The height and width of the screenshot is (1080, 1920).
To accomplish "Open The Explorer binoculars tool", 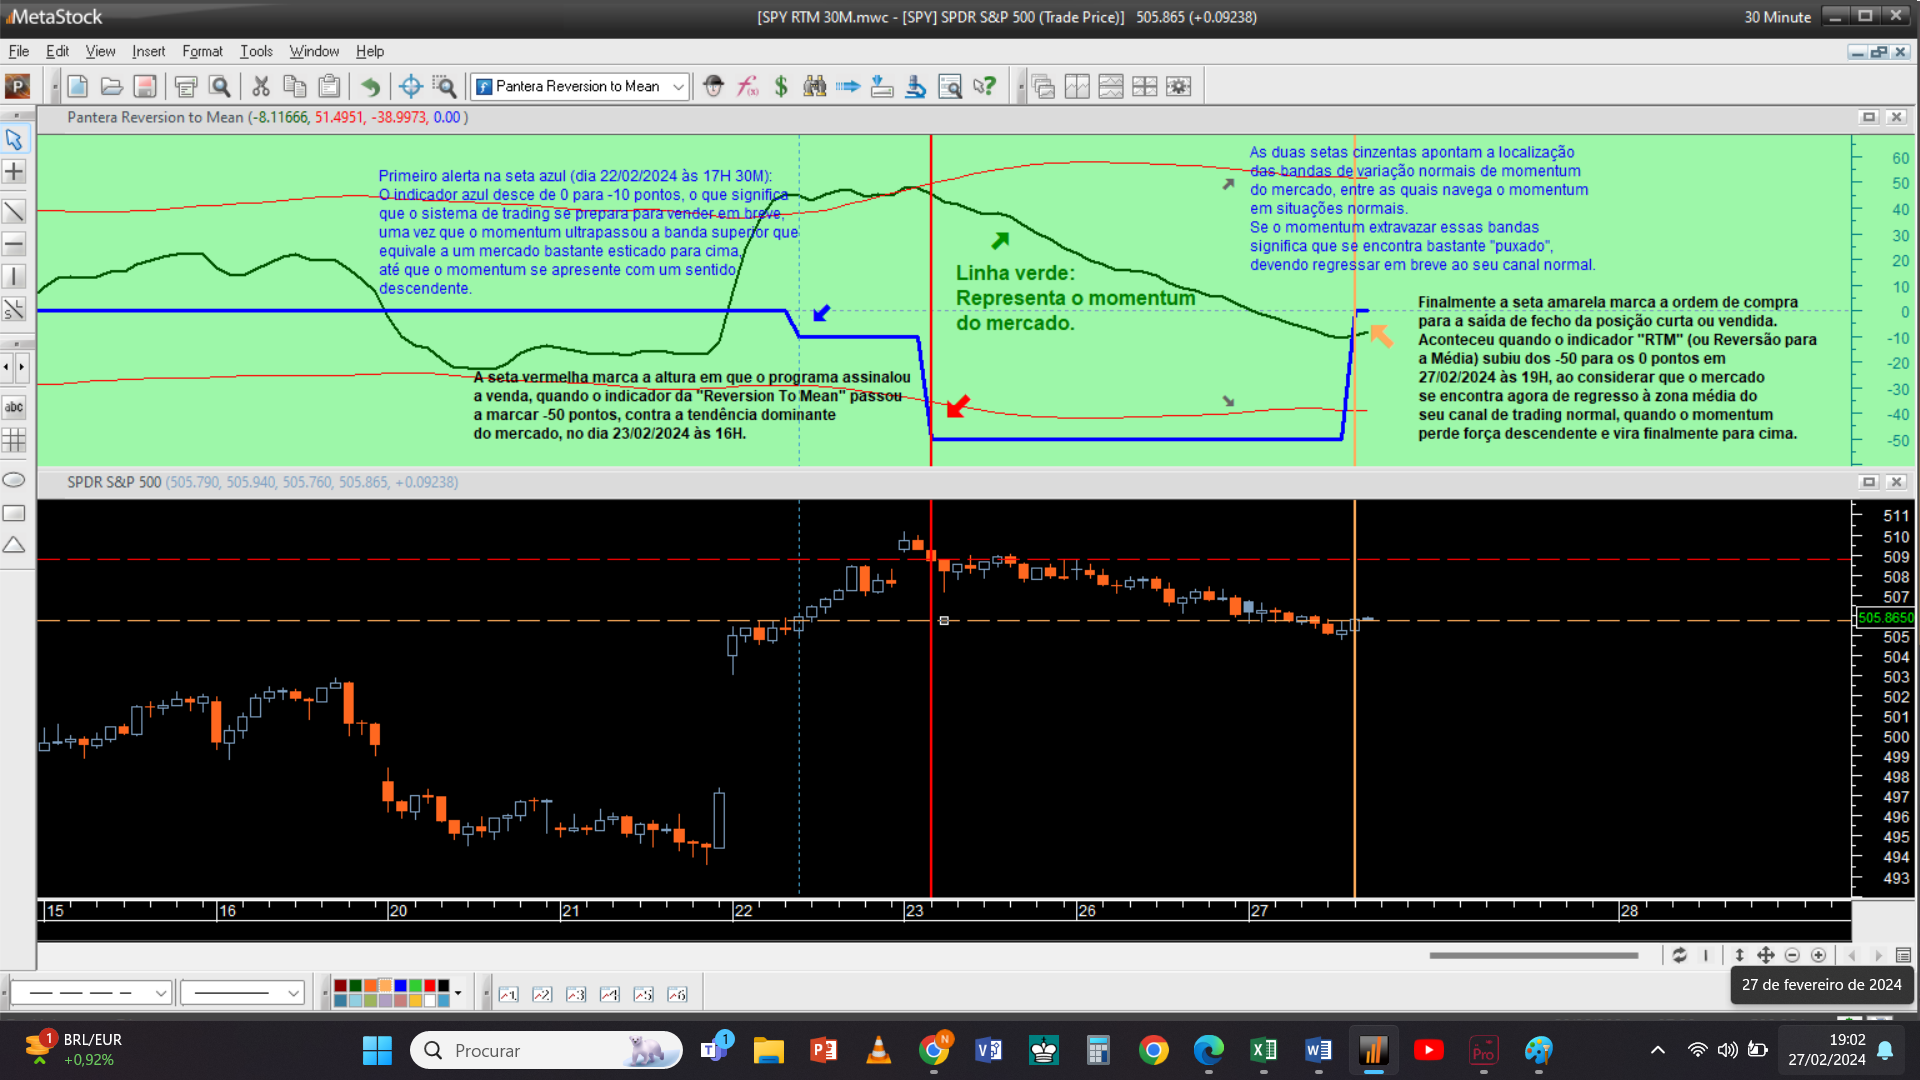I will tap(815, 87).
